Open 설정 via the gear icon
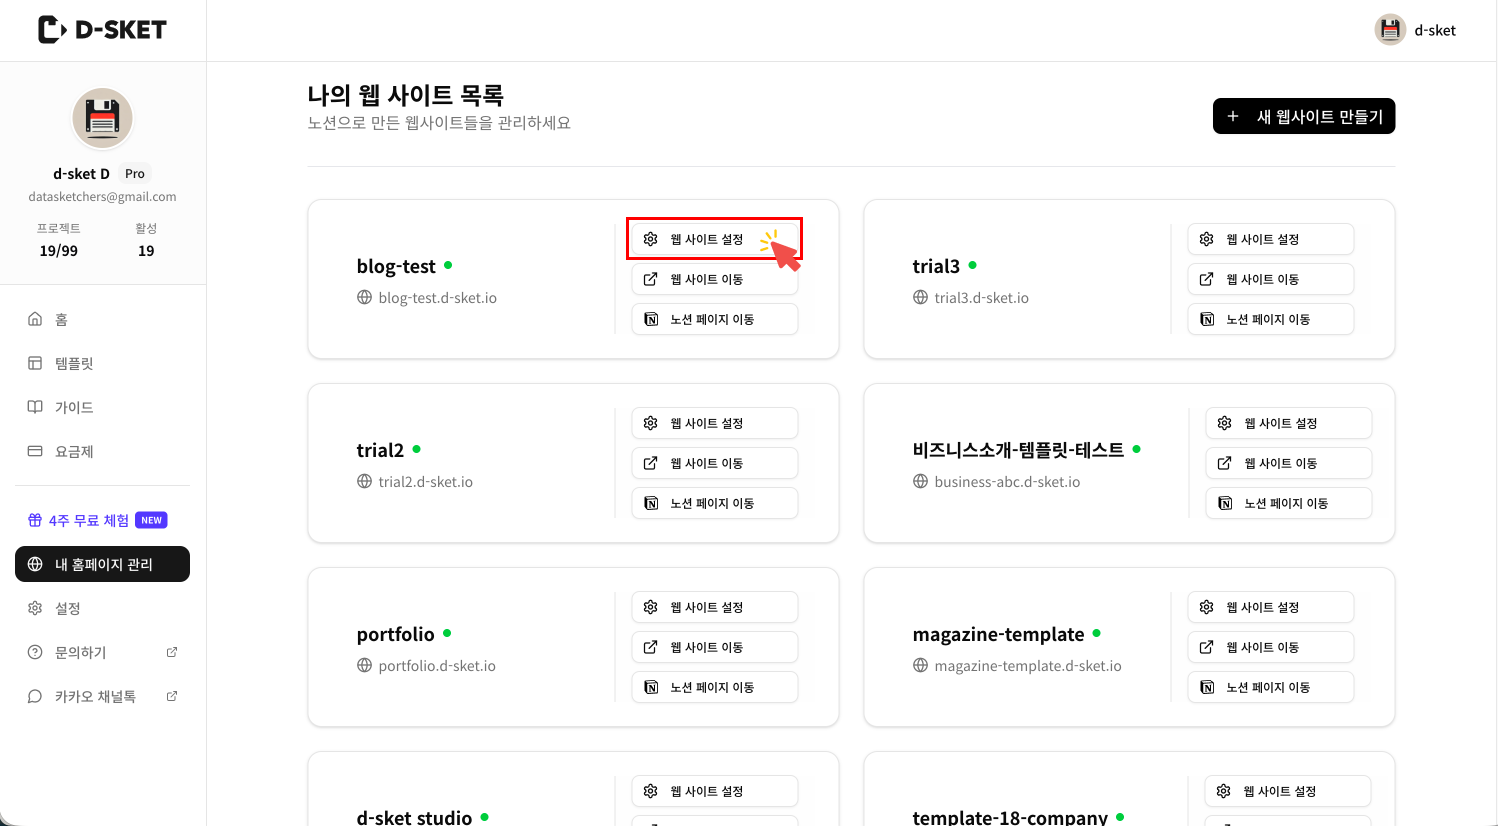Screen dimensions: 1498x826 tap(35, 607)
